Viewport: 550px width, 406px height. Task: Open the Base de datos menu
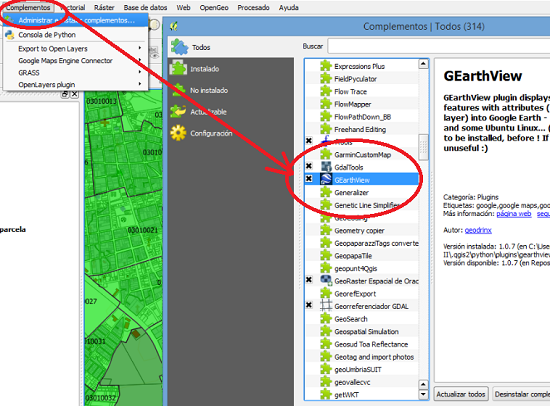coord(145,7)
